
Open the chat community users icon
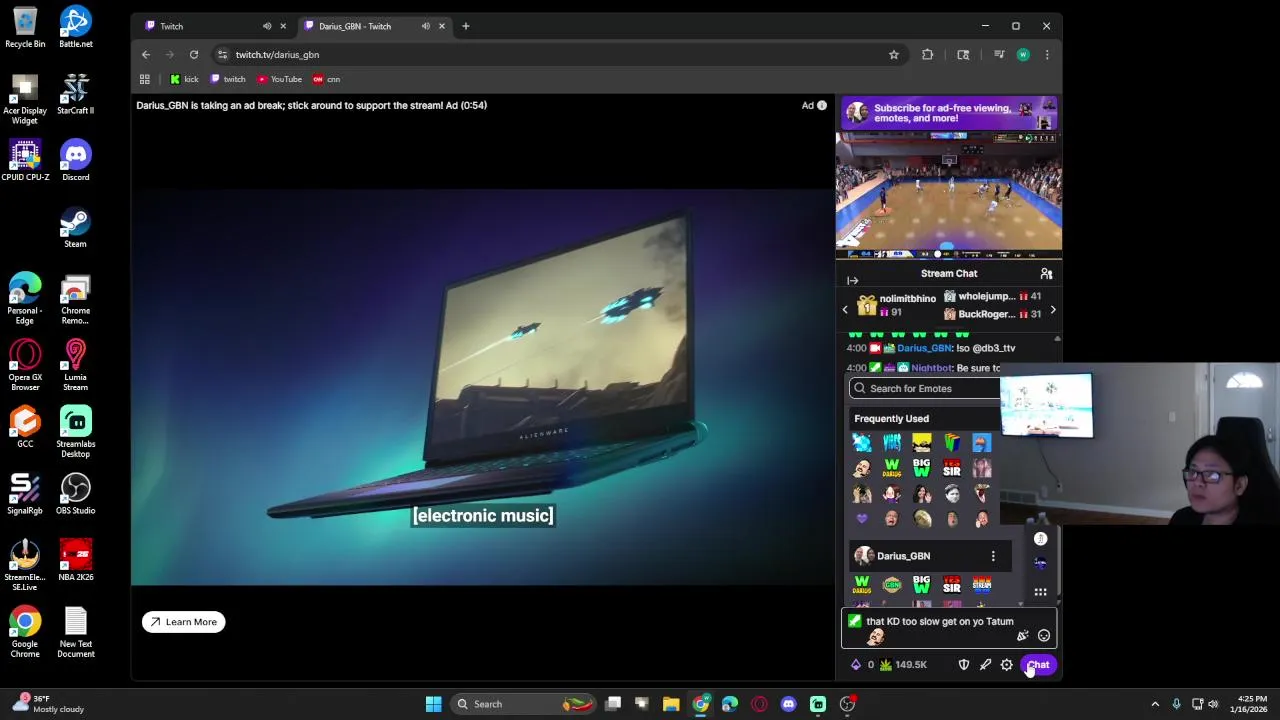(1046, 273)
